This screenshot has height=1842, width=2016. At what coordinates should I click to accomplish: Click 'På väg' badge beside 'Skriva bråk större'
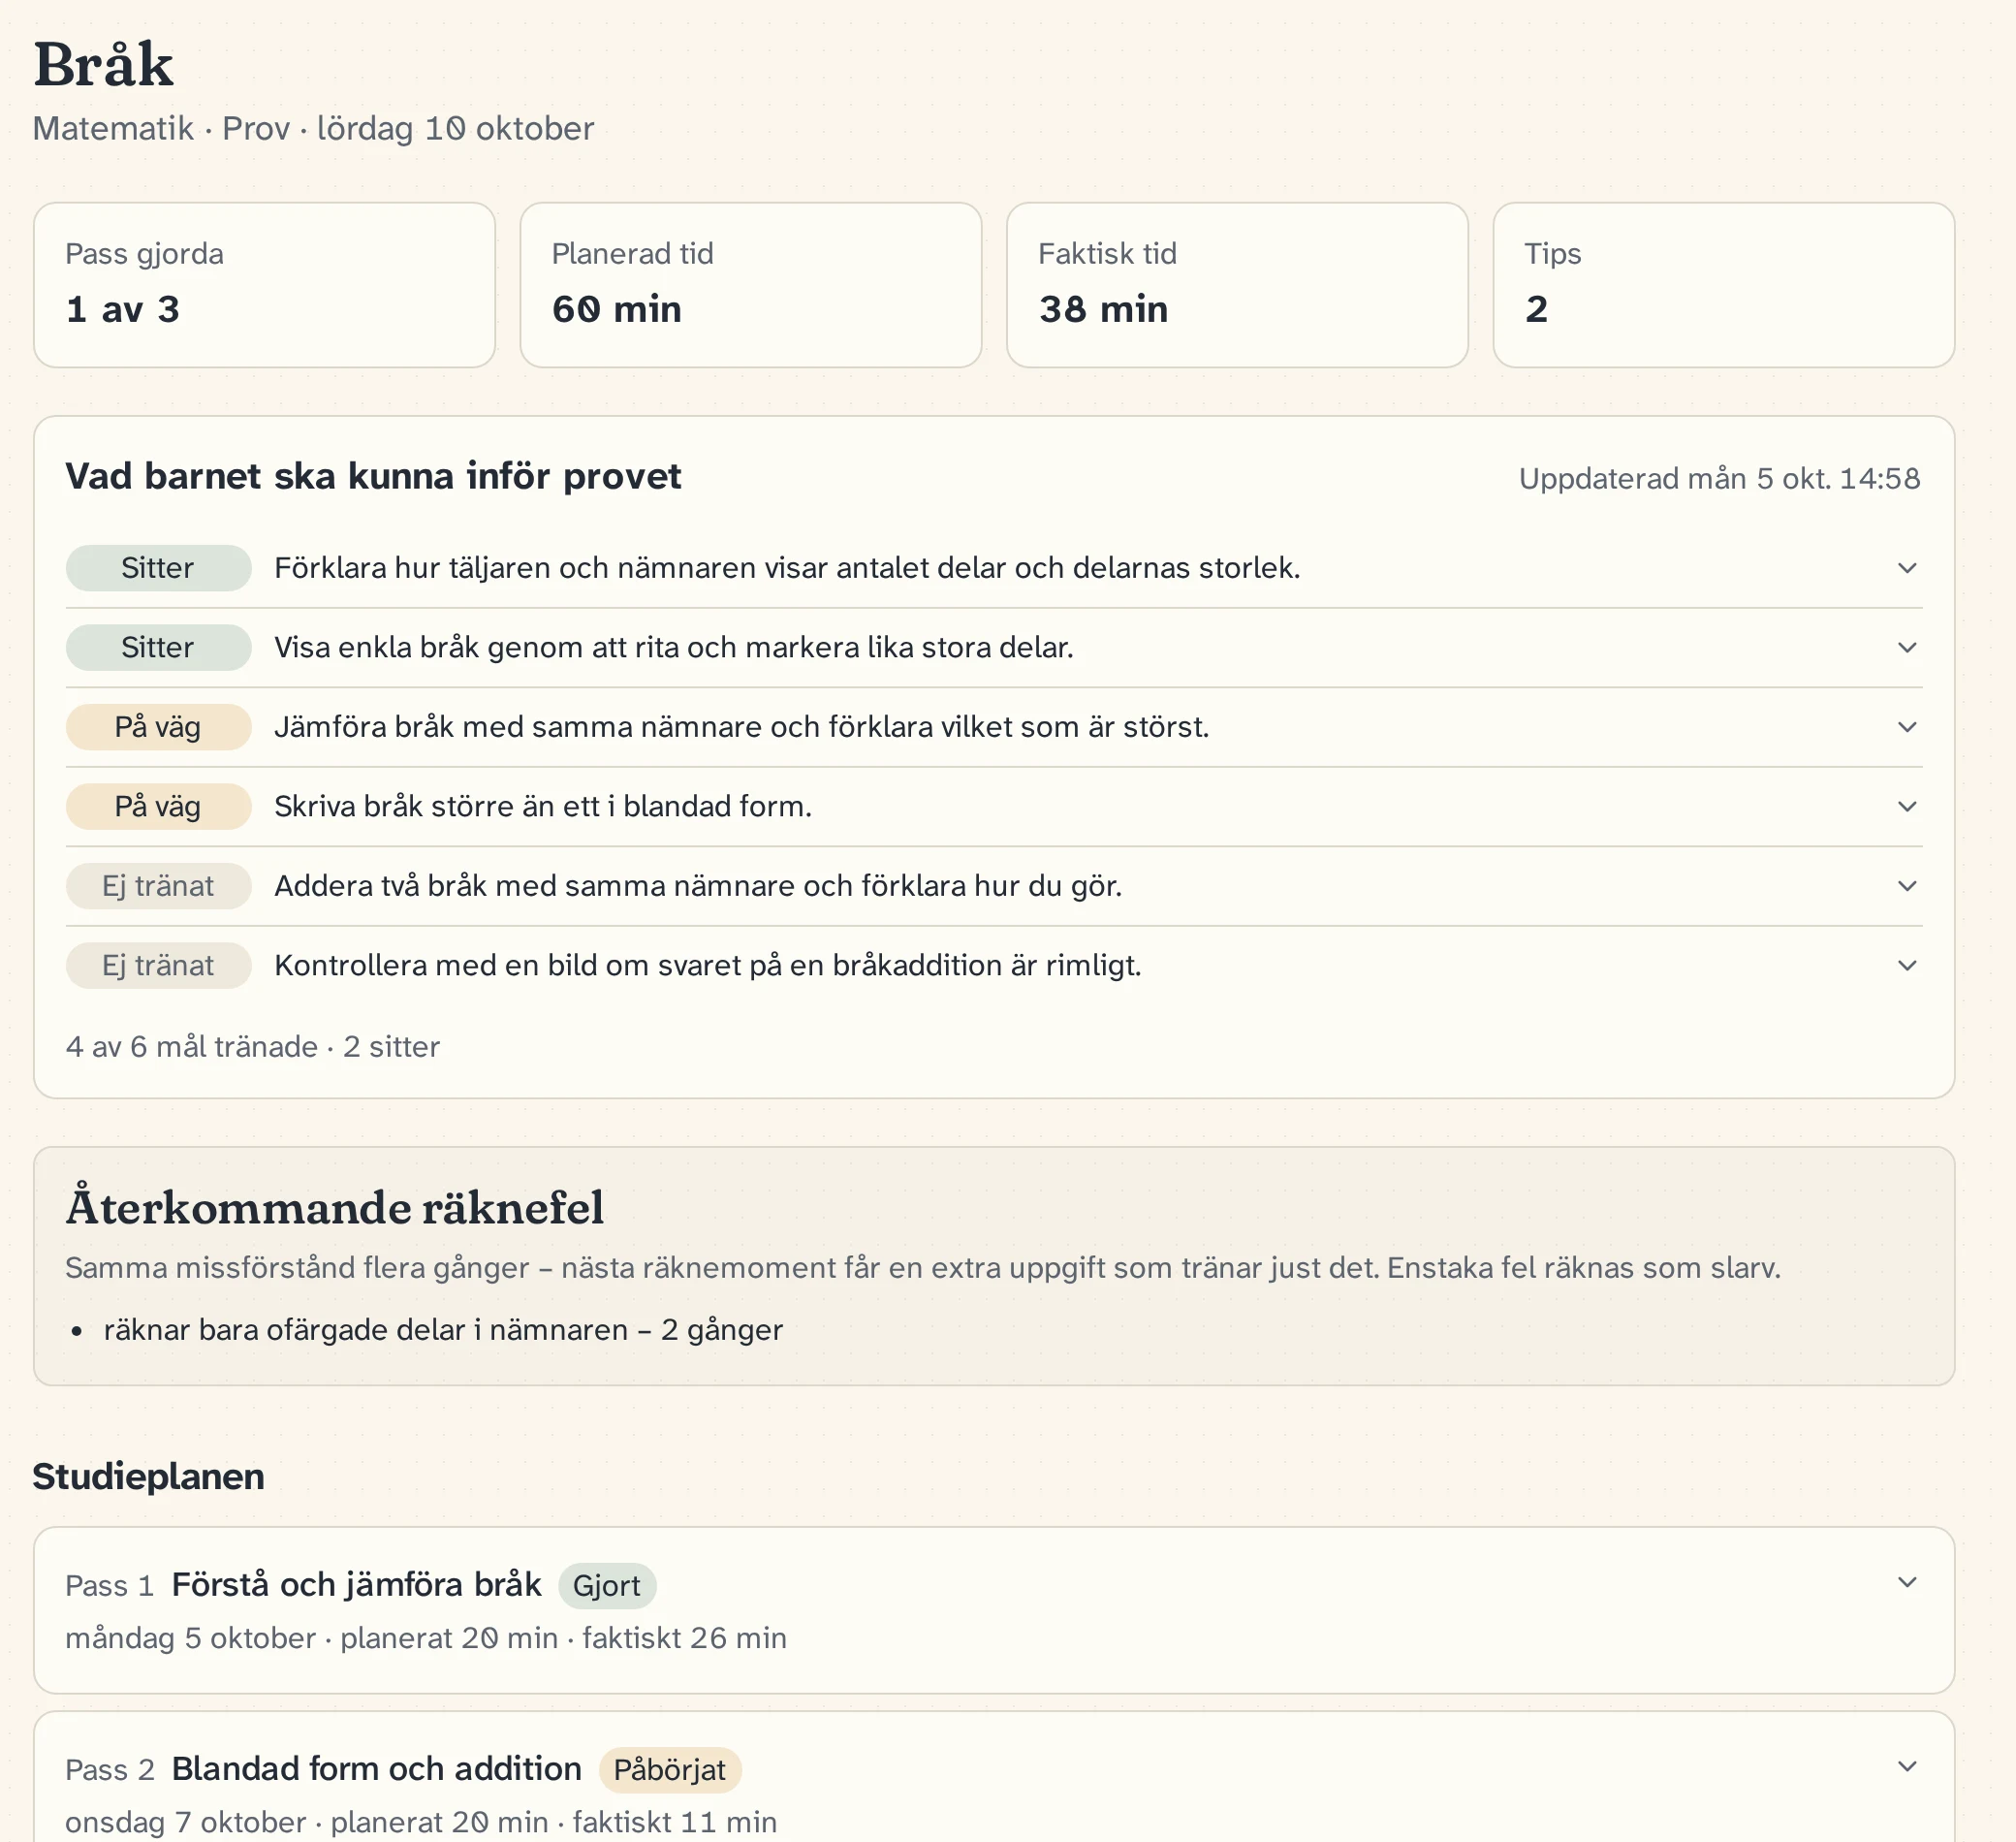coord(158,807)
